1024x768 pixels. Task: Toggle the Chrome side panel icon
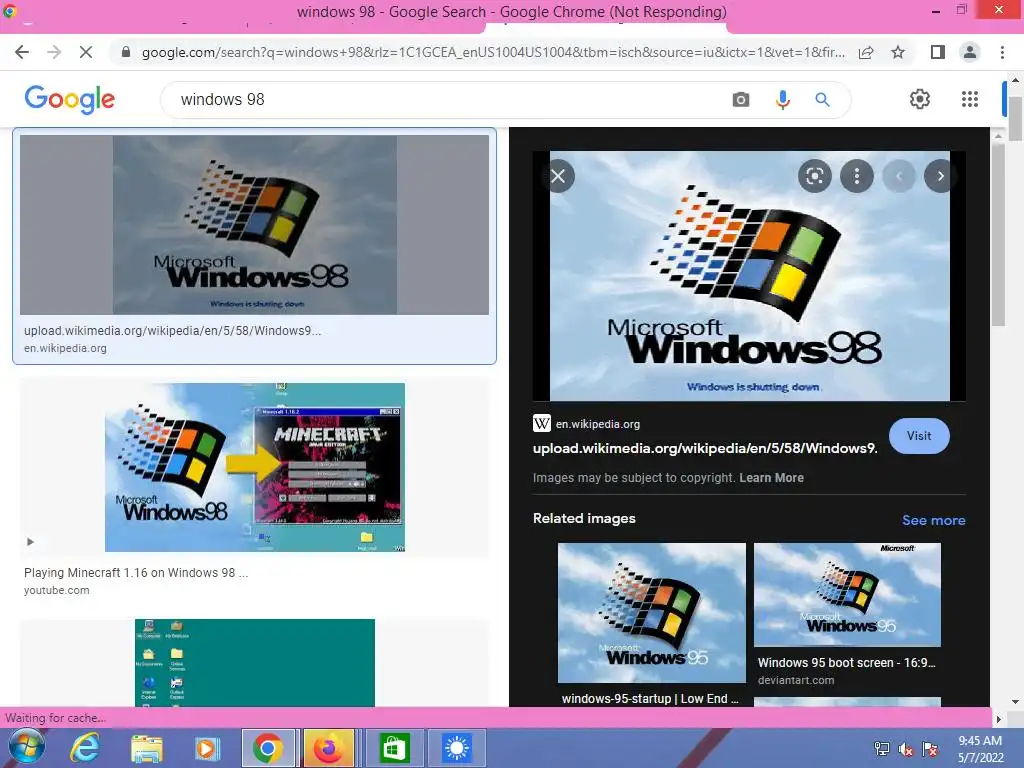tap(938, 52)
